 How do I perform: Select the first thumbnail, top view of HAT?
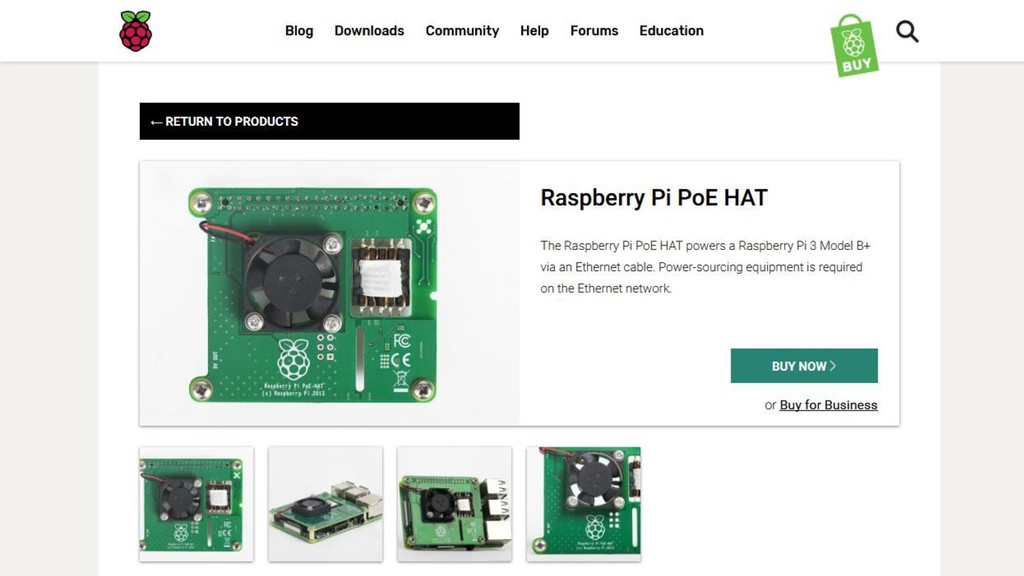[x=197, y=504]
